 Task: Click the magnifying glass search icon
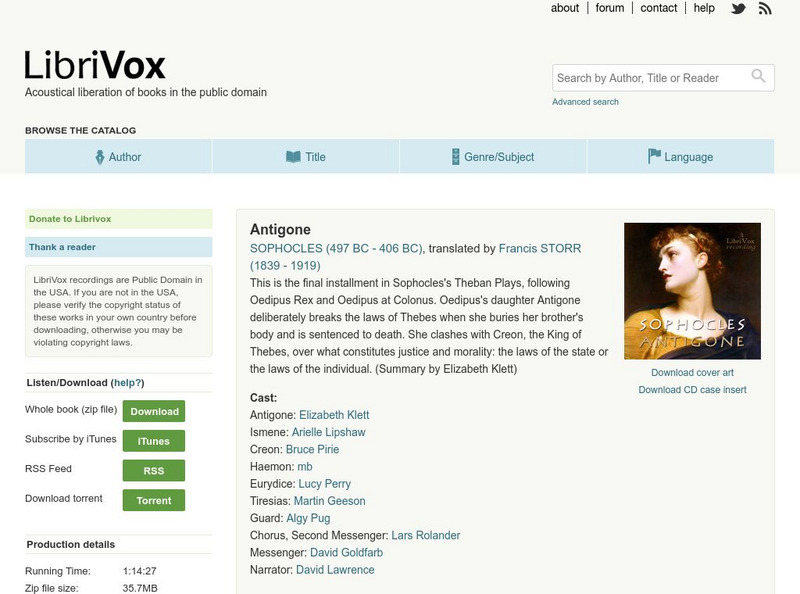pos(760,76)
